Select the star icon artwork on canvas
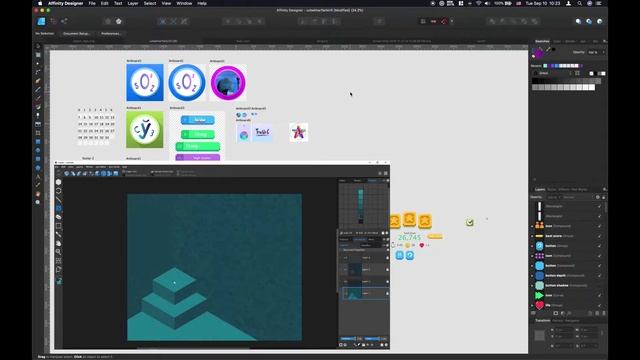Image resolution: width=640 pixels, height=360 pixels. (x=298, y=132)
